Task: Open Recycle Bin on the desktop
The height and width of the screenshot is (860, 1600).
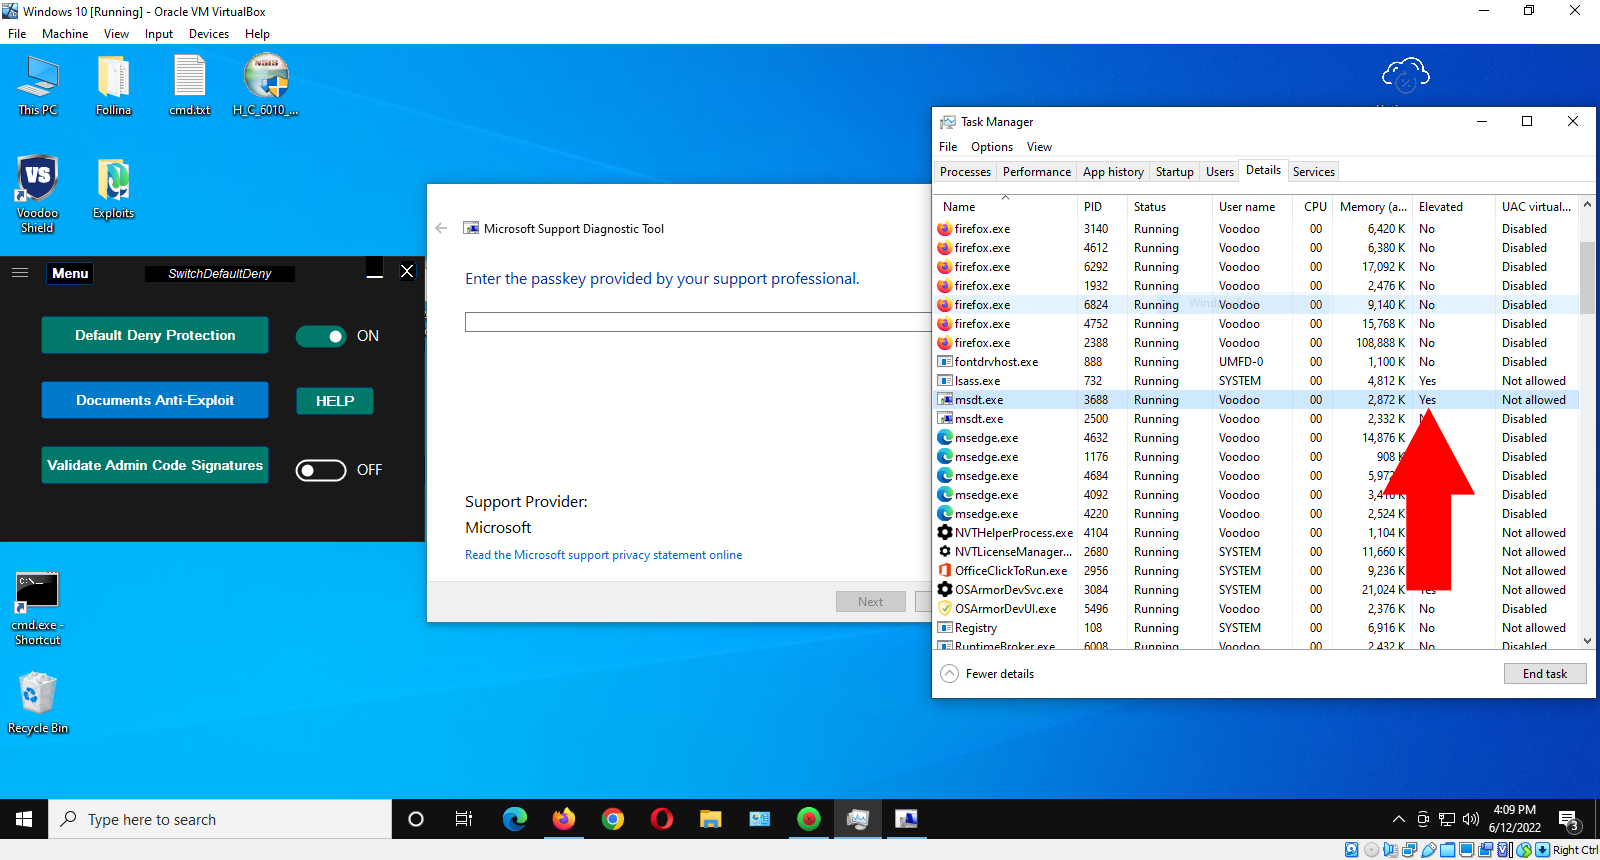Action: tap(37, 694)
